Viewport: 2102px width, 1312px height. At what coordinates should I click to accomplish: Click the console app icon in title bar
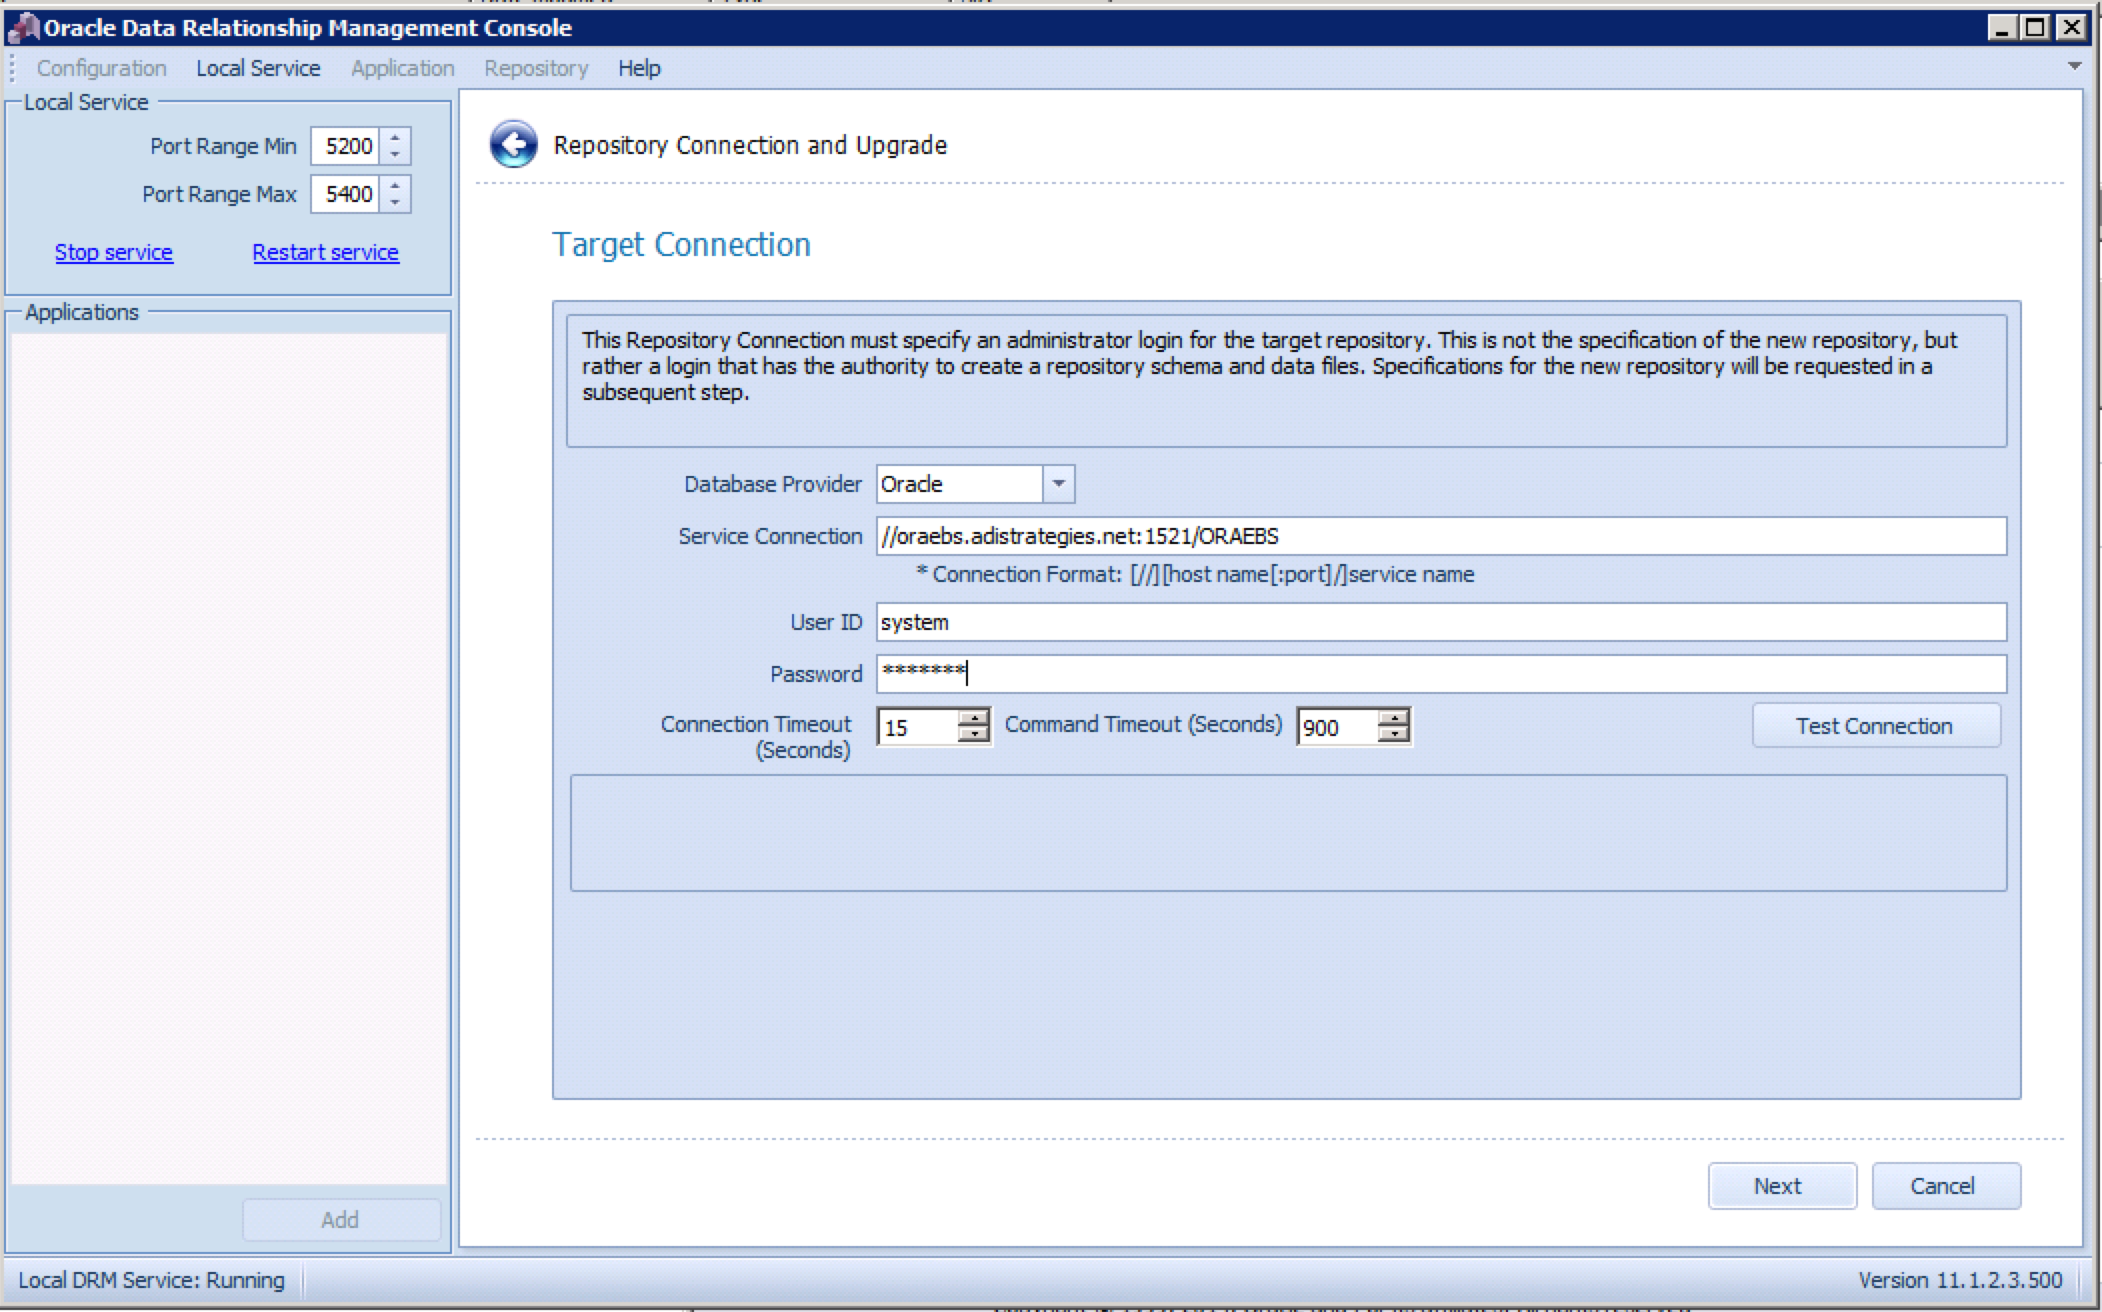click(x=22, y=28)
